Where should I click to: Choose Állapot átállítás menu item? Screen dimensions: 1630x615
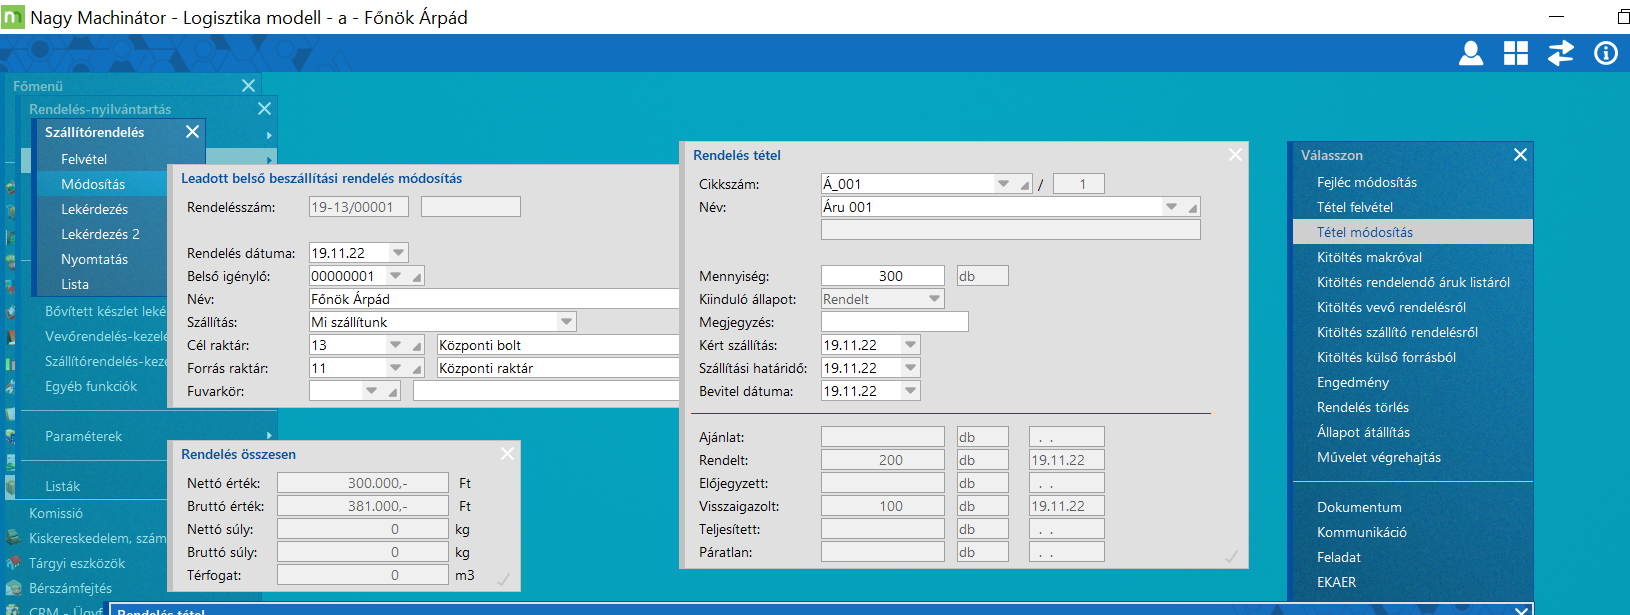point(1363,432)
